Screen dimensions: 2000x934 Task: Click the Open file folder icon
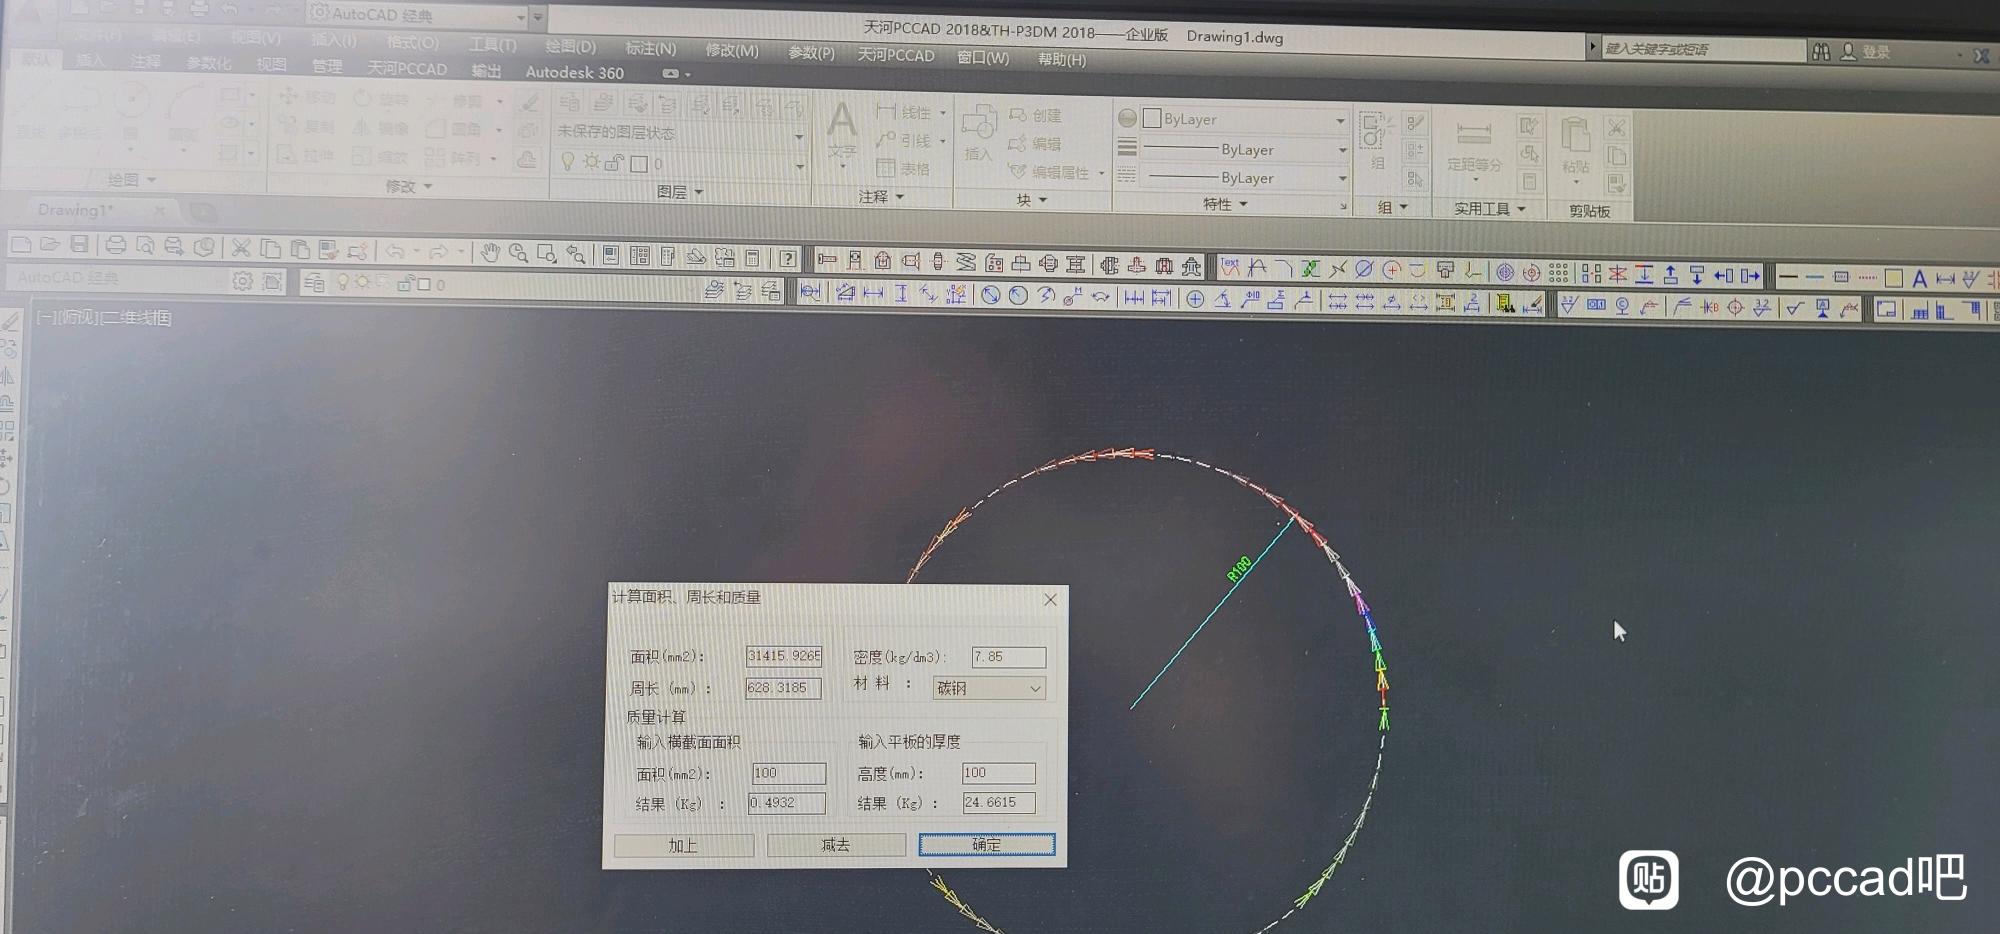[50, 245]
